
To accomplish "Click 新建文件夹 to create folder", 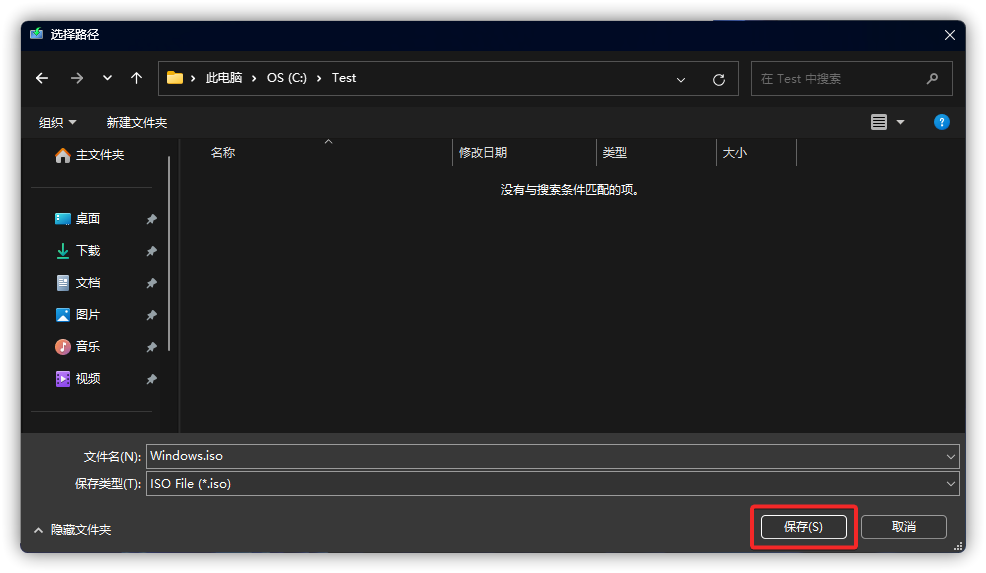I will 136,123.
